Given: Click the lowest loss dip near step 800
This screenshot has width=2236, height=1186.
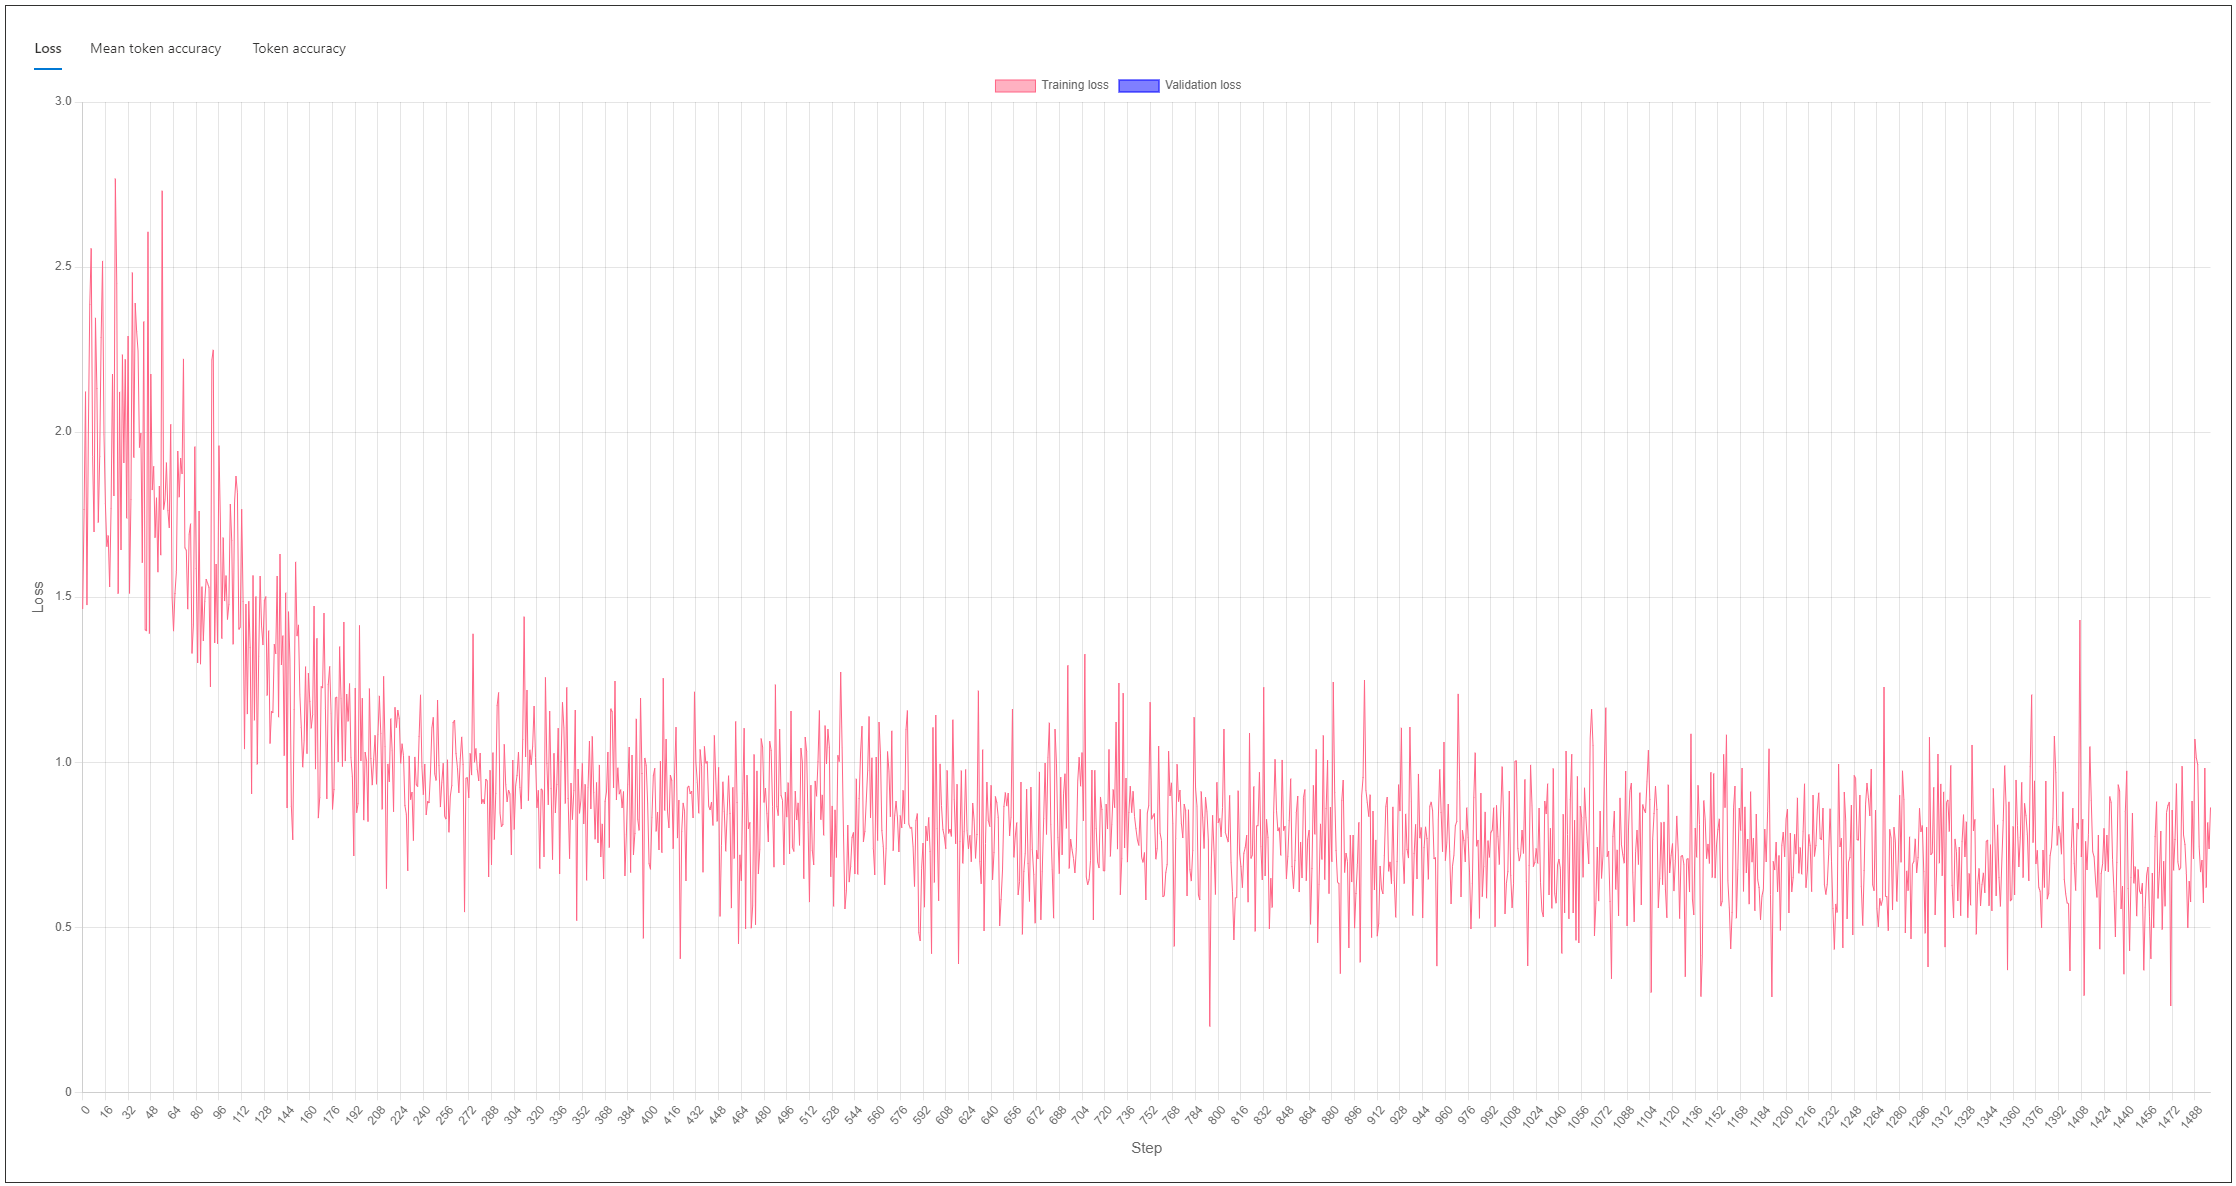Looking at the screenshot, I should [x=1209, y=1025].
